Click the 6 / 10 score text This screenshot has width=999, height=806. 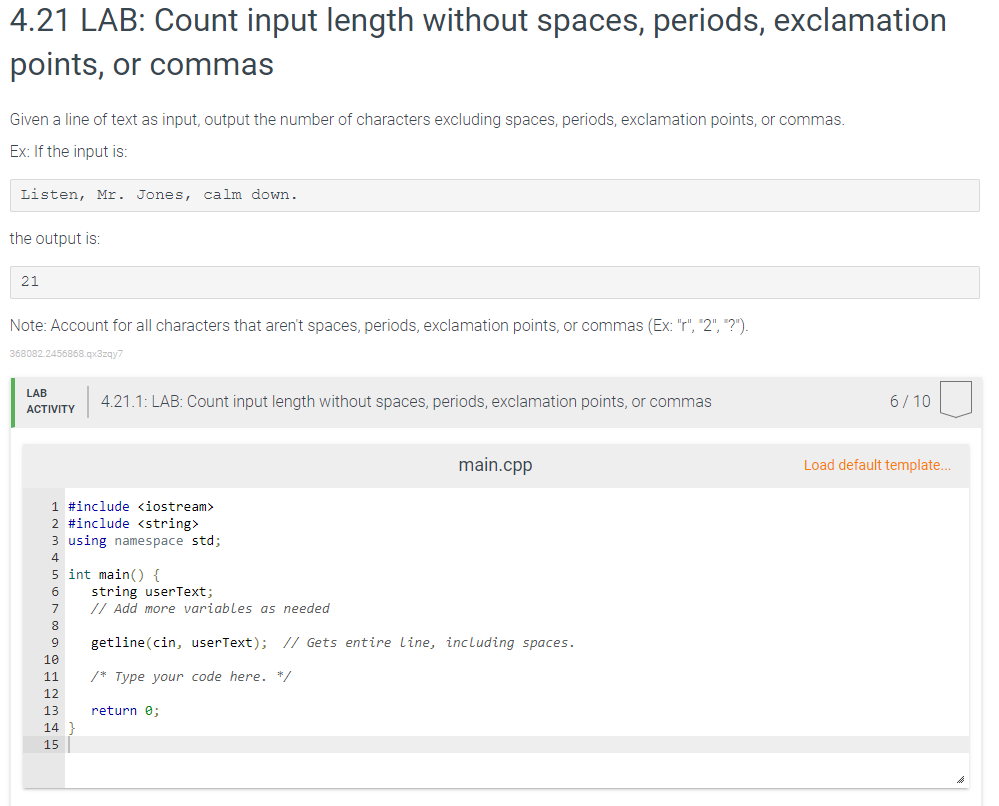point(910,401)
